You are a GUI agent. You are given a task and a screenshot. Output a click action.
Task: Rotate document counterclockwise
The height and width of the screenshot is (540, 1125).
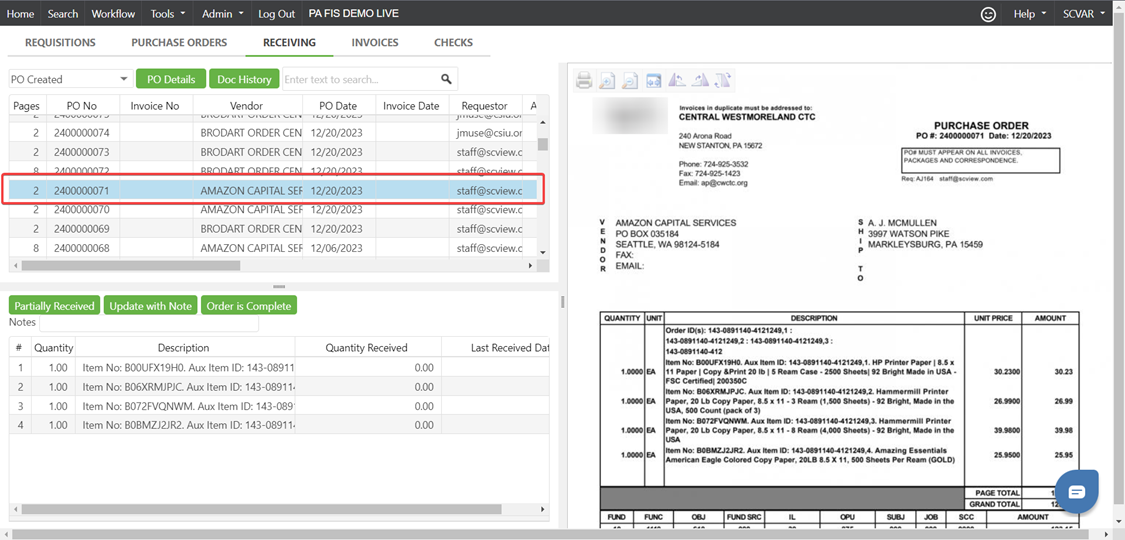677,81
